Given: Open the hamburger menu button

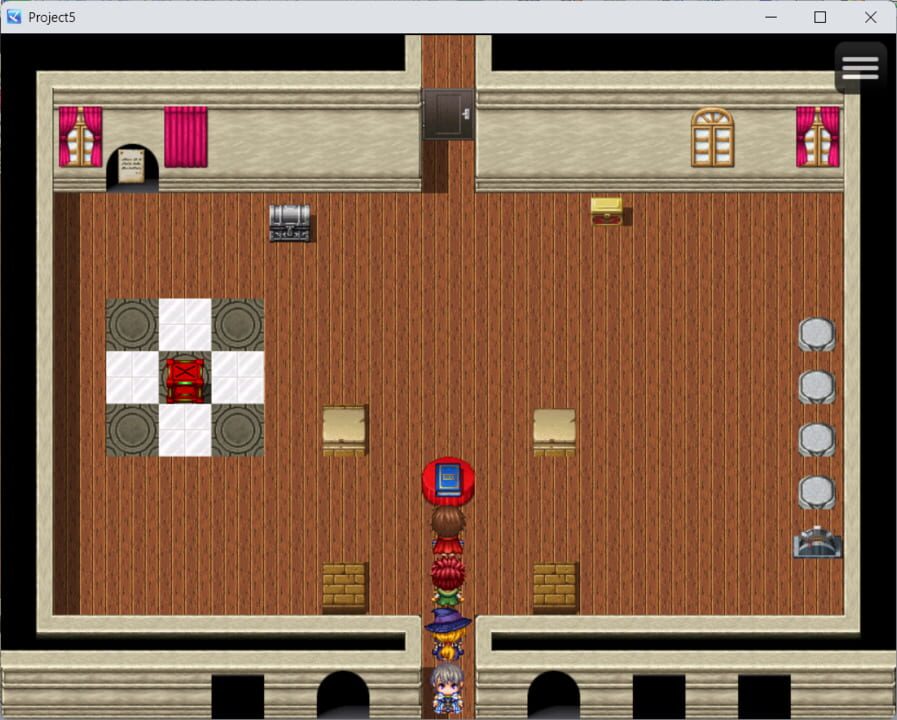Looking at the screenshot, I should pyautogui.click(x=860, y=68).
